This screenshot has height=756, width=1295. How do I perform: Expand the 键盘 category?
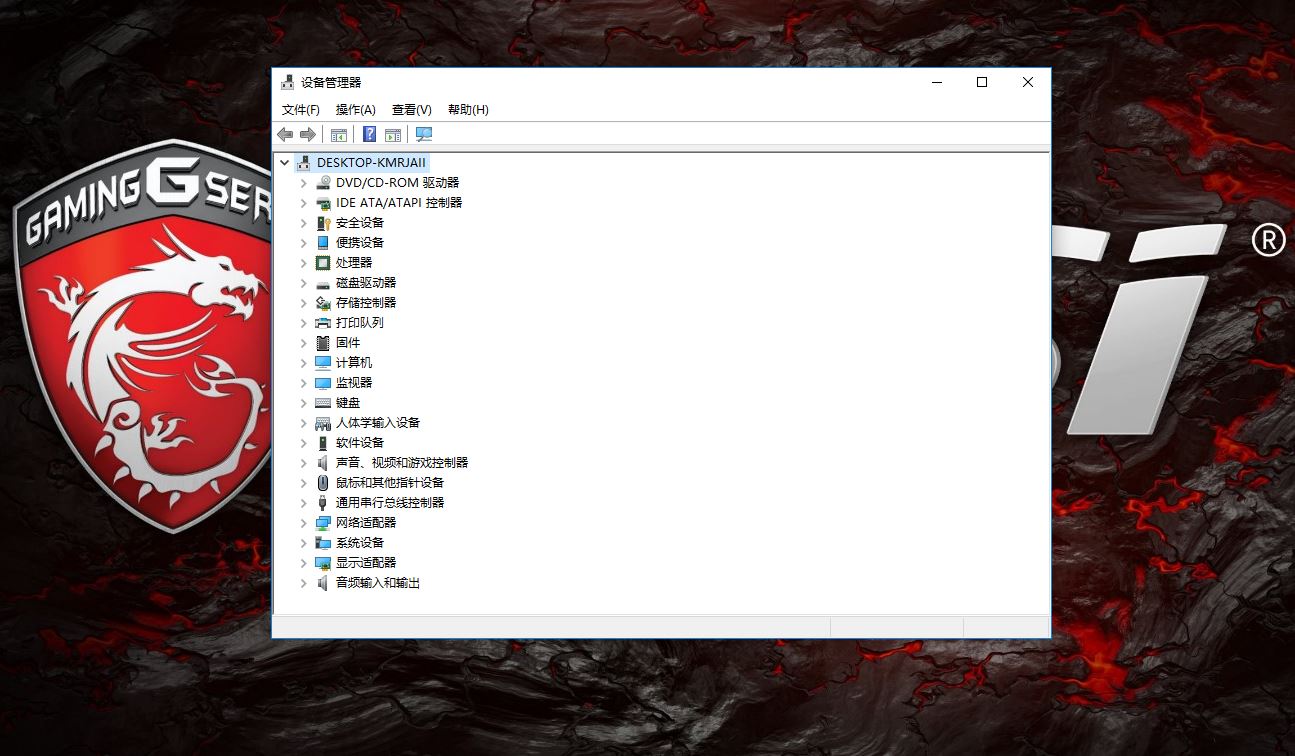[304, 402]
